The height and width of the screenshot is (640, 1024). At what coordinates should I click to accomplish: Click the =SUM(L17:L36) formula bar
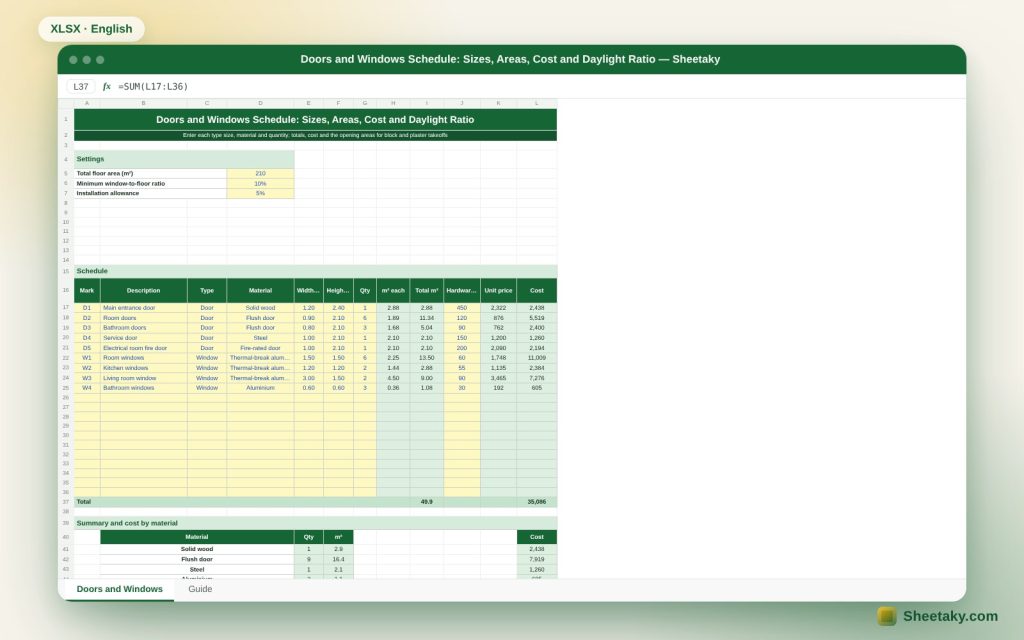click(153, 86)
